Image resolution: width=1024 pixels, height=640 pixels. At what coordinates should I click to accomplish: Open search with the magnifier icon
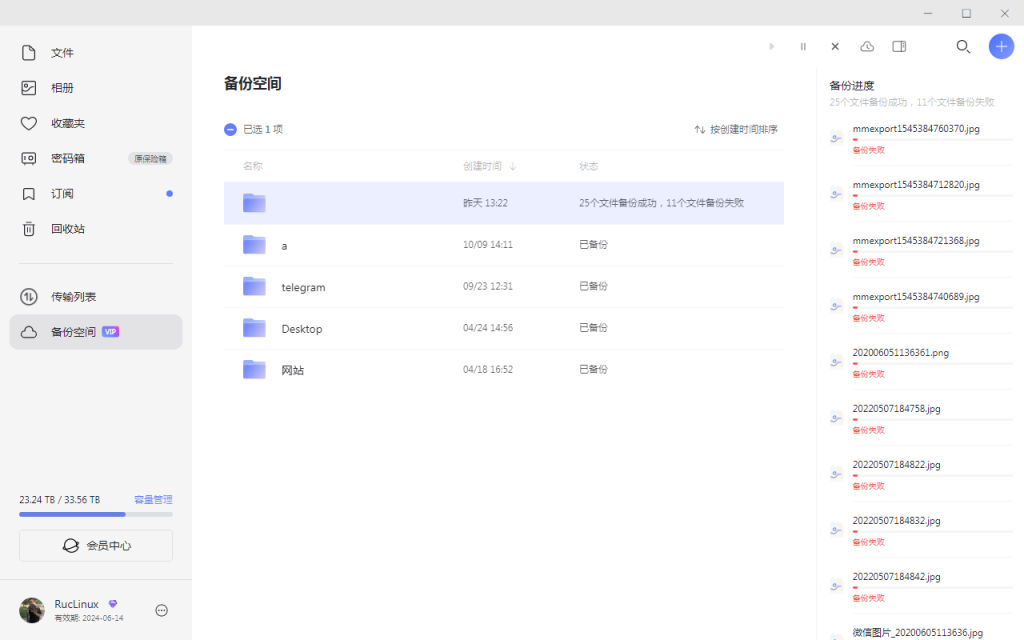point(963,46)
